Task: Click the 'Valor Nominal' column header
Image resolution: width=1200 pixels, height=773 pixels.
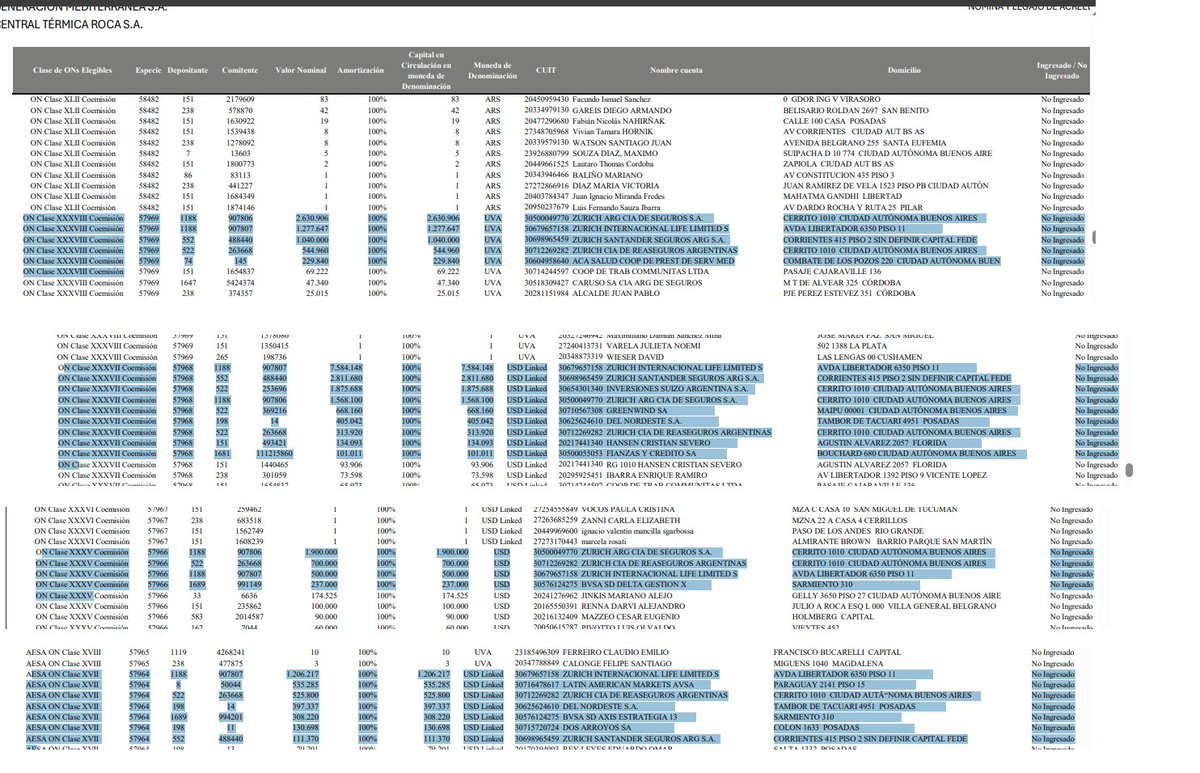Action: tap(301, 72)
